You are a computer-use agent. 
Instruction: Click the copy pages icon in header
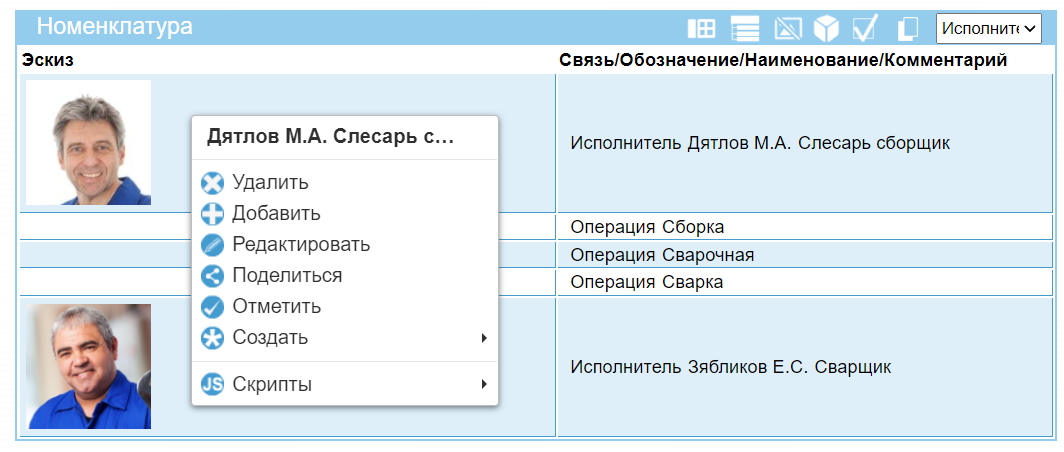click(907, 29)
